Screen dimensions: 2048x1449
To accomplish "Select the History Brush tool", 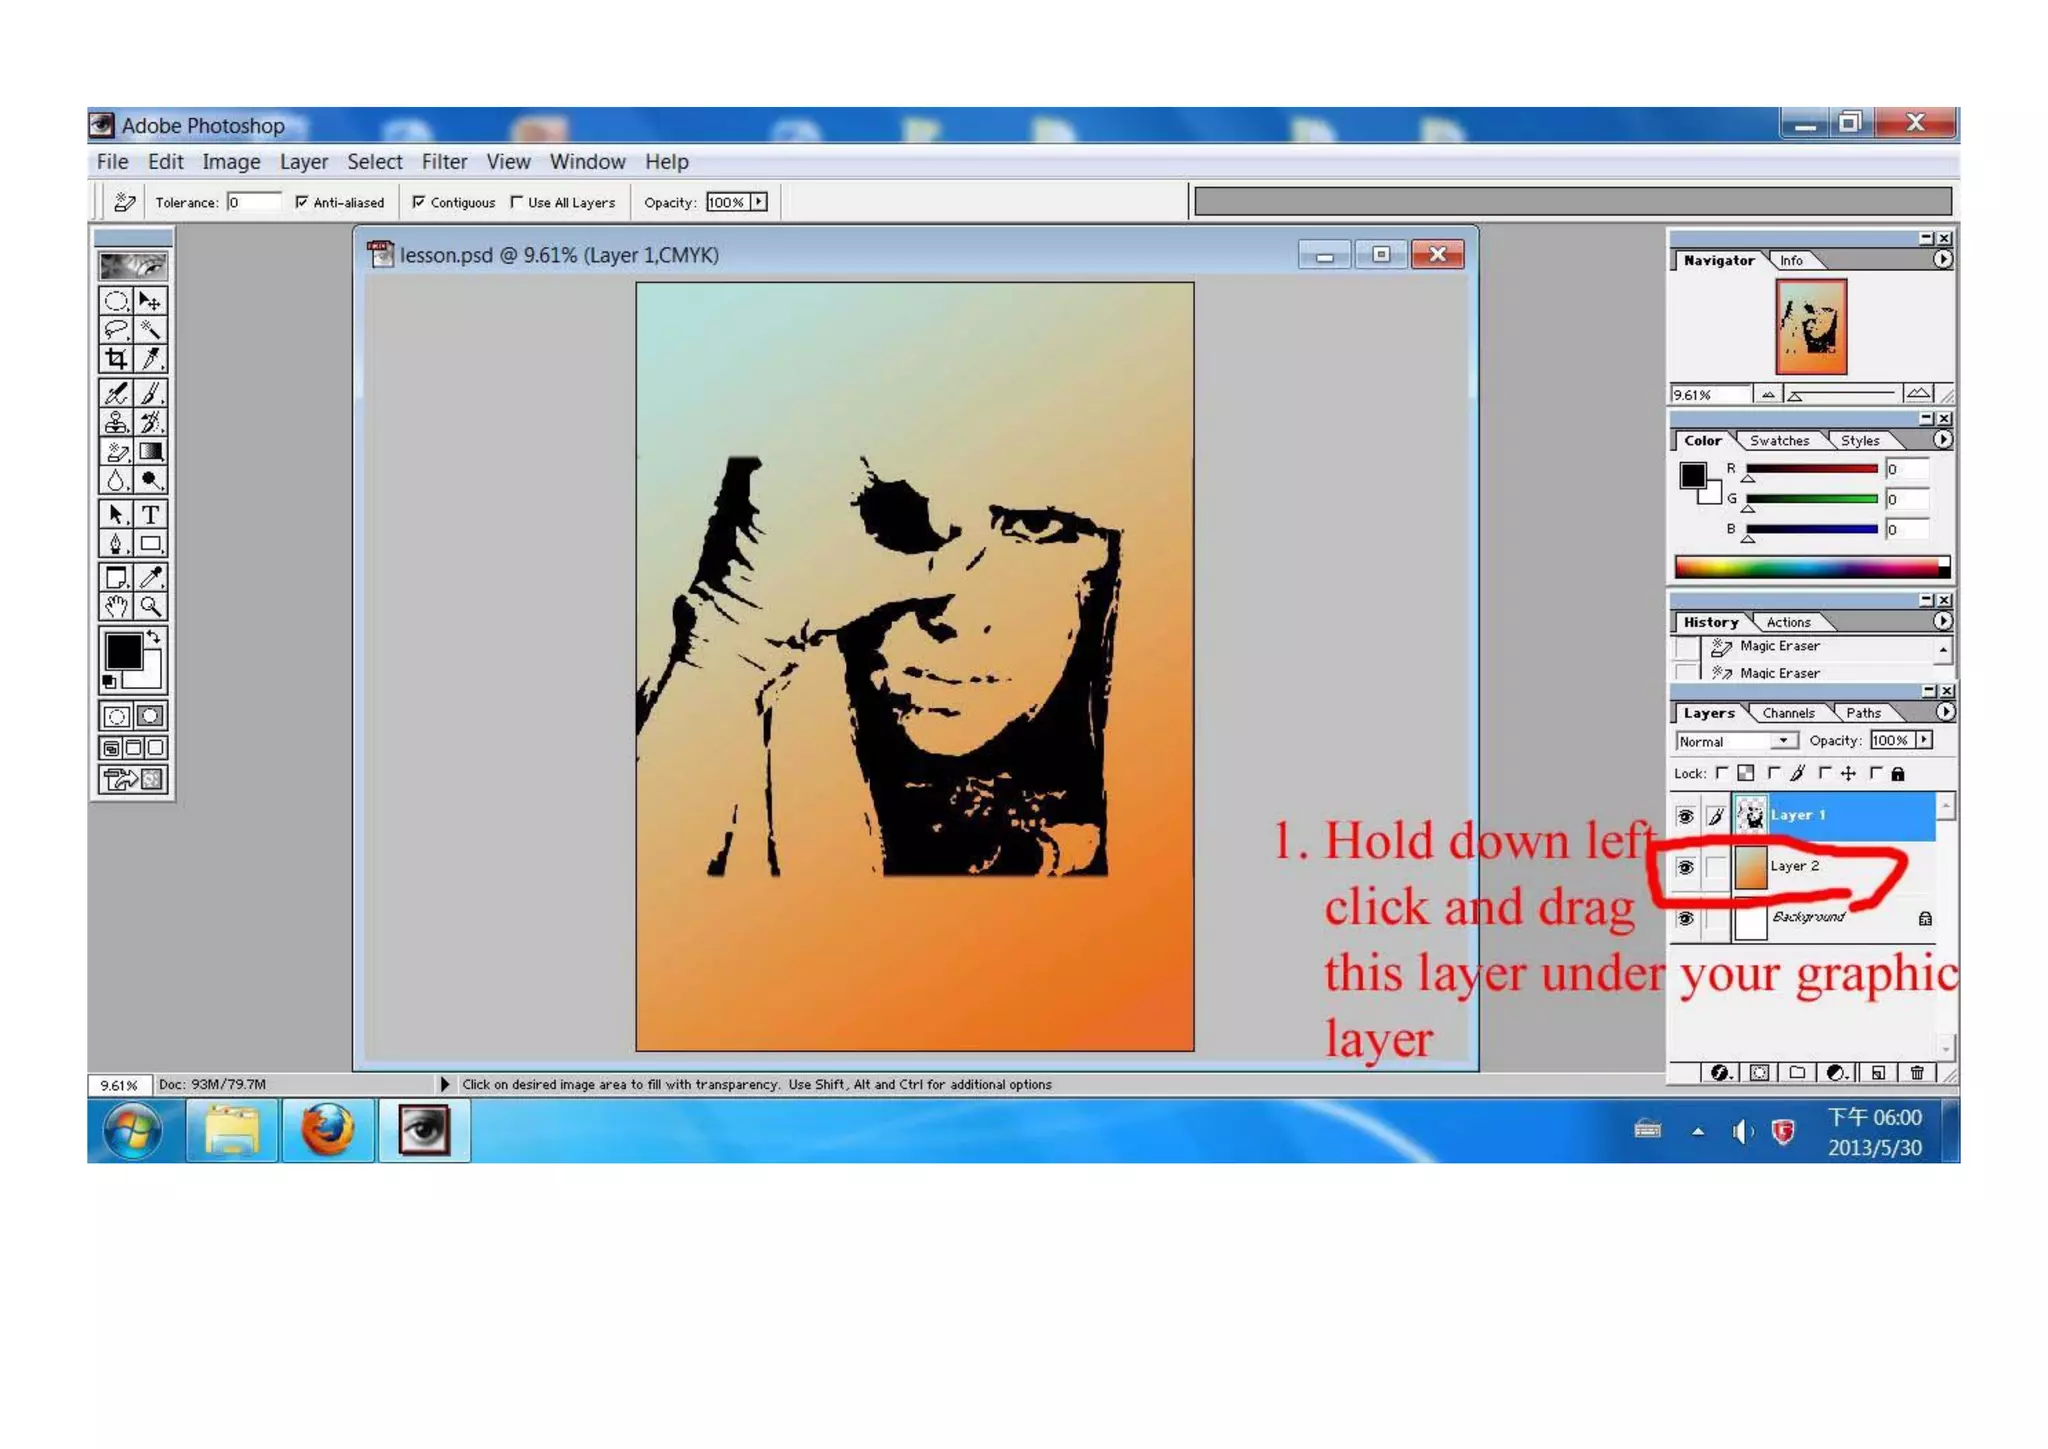I will point(150,422).
